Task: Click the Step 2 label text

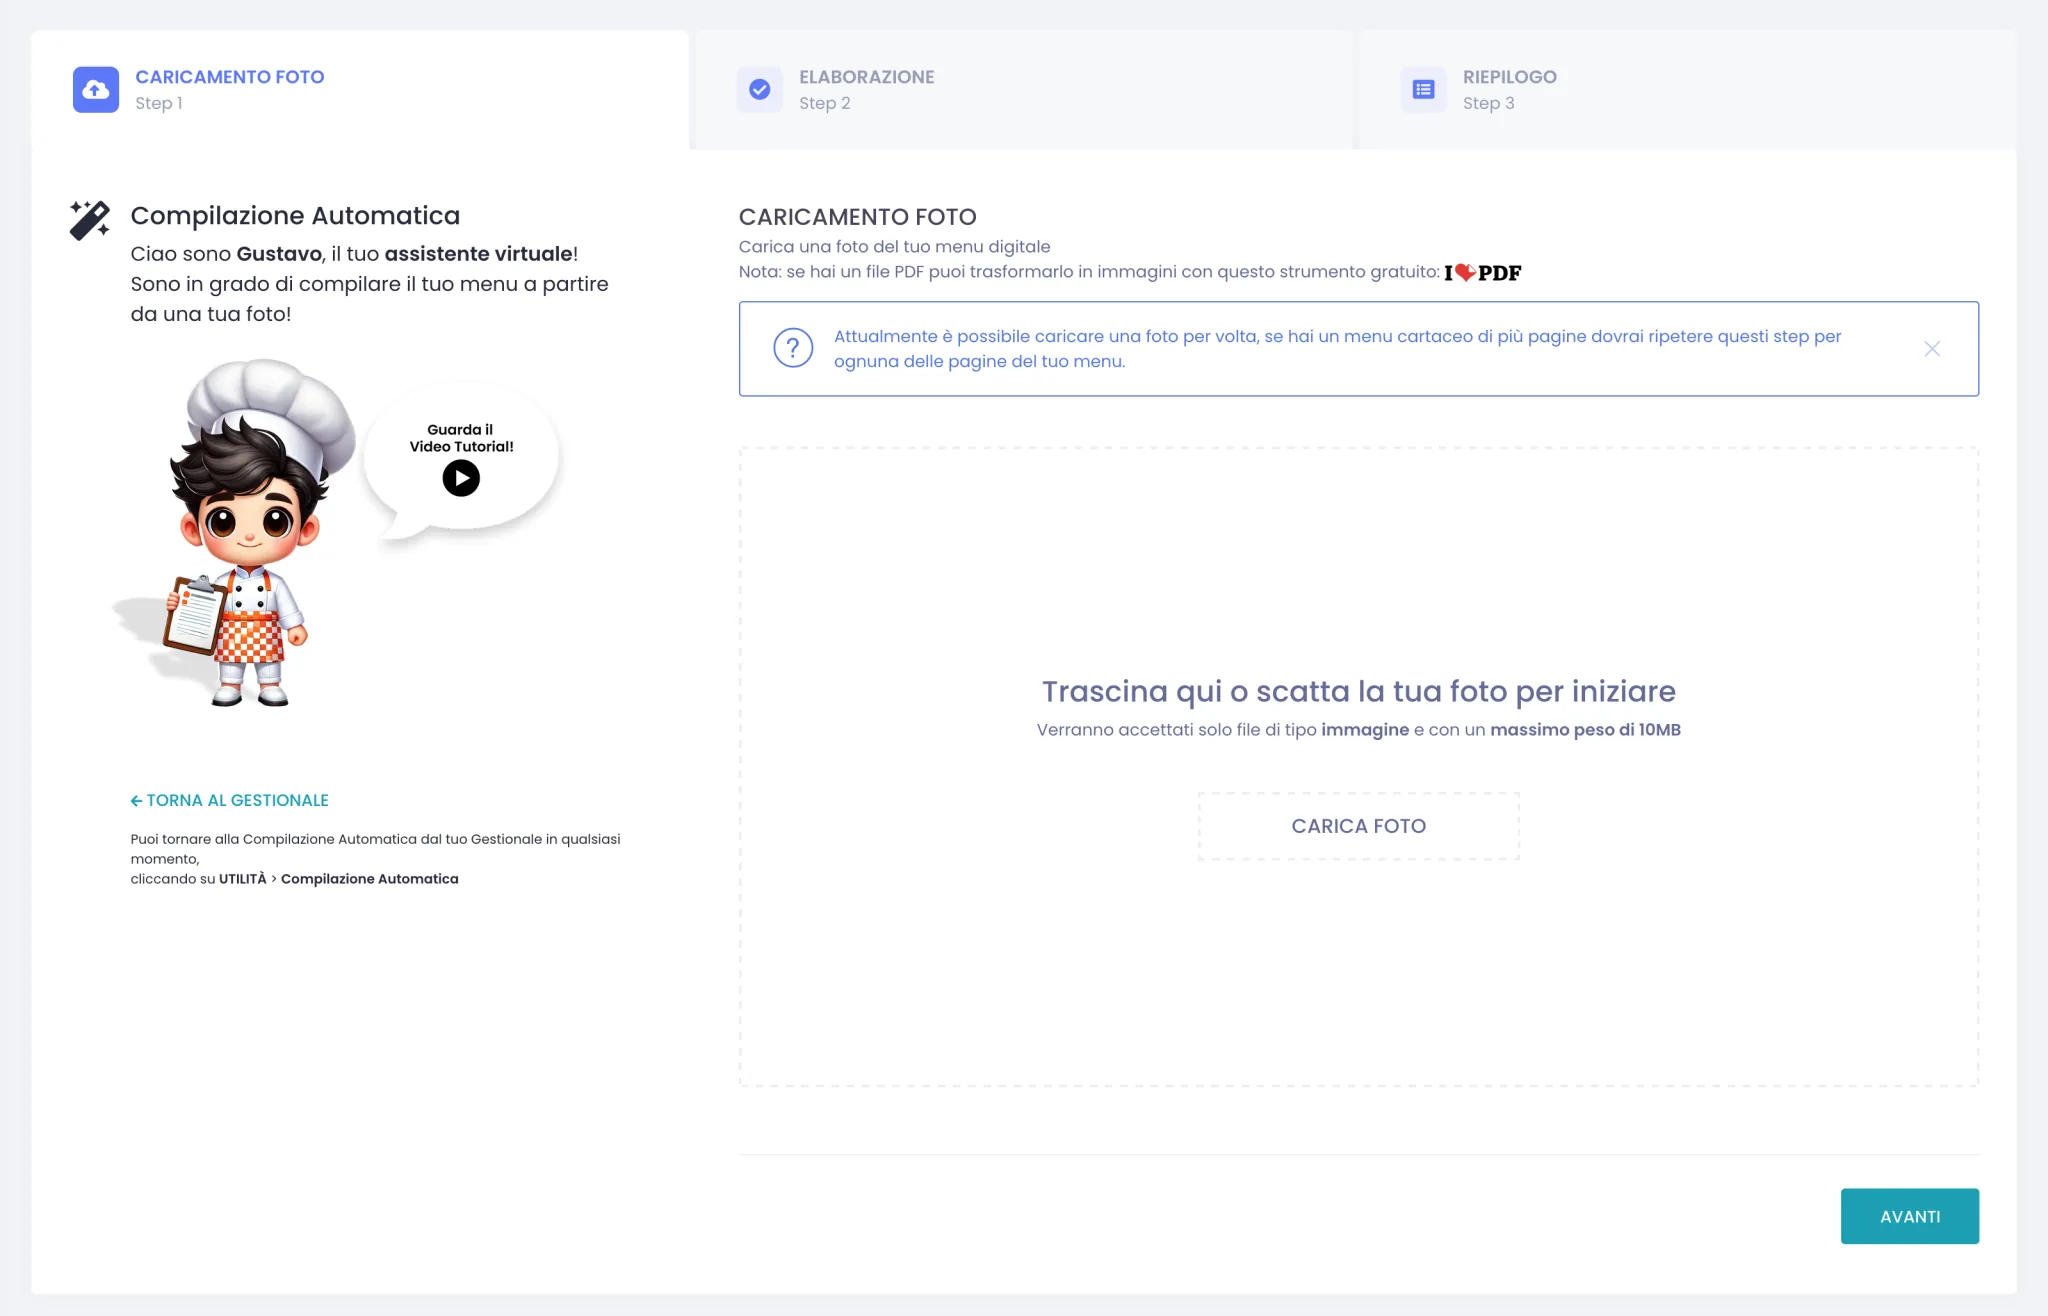Action: click(825, 103)
